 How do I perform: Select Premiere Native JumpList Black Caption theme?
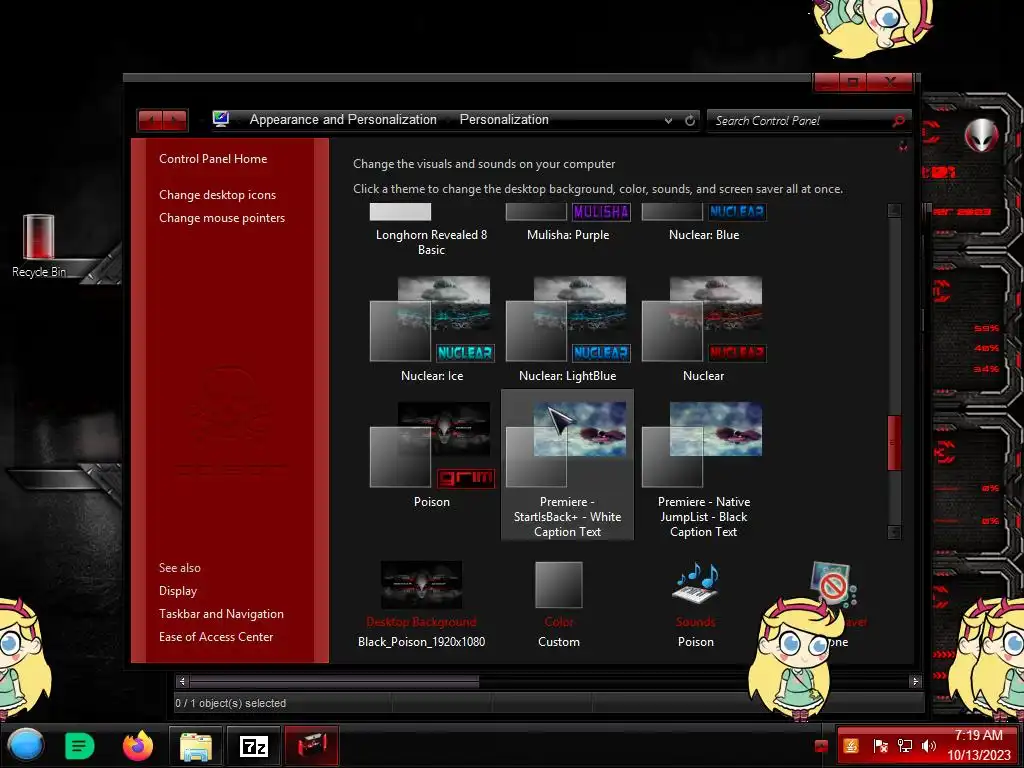703,469
